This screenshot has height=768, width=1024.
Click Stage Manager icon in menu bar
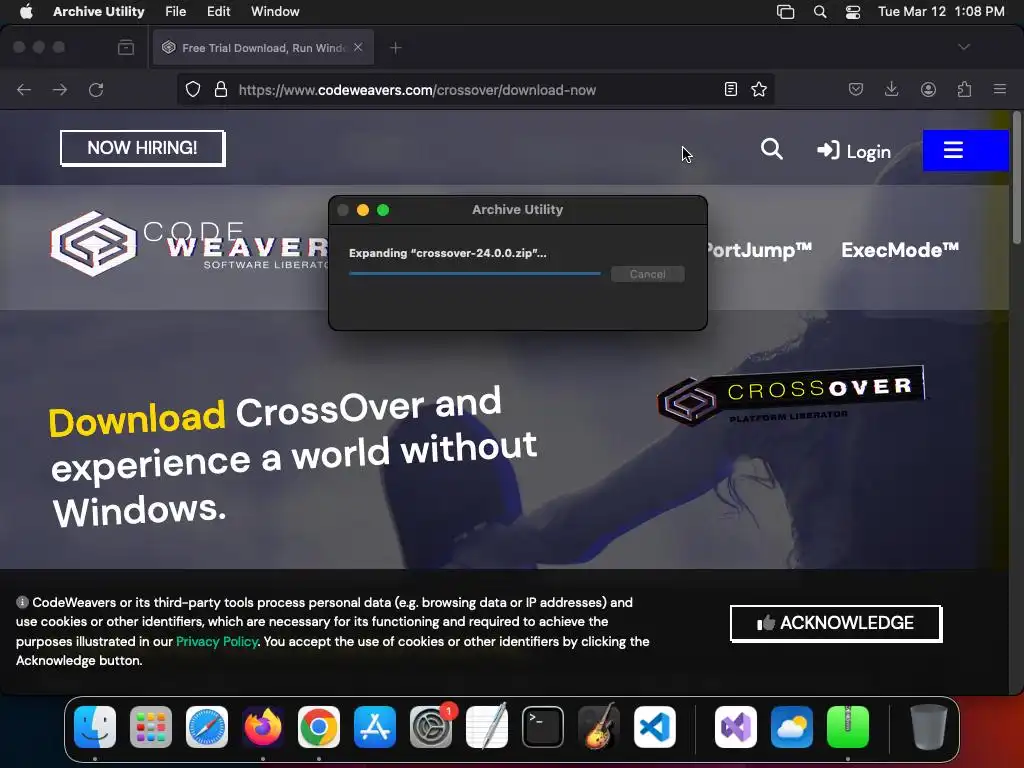pos(785,12)
